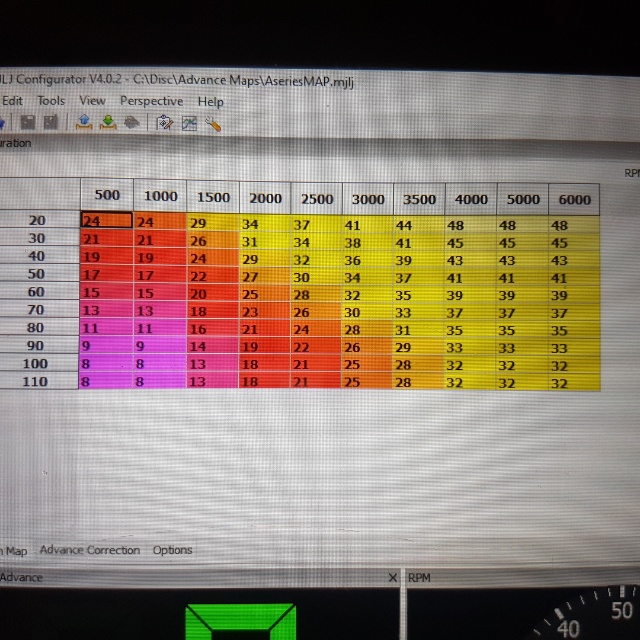Switch to the Advance Correction tab

[x=90, y=550]
